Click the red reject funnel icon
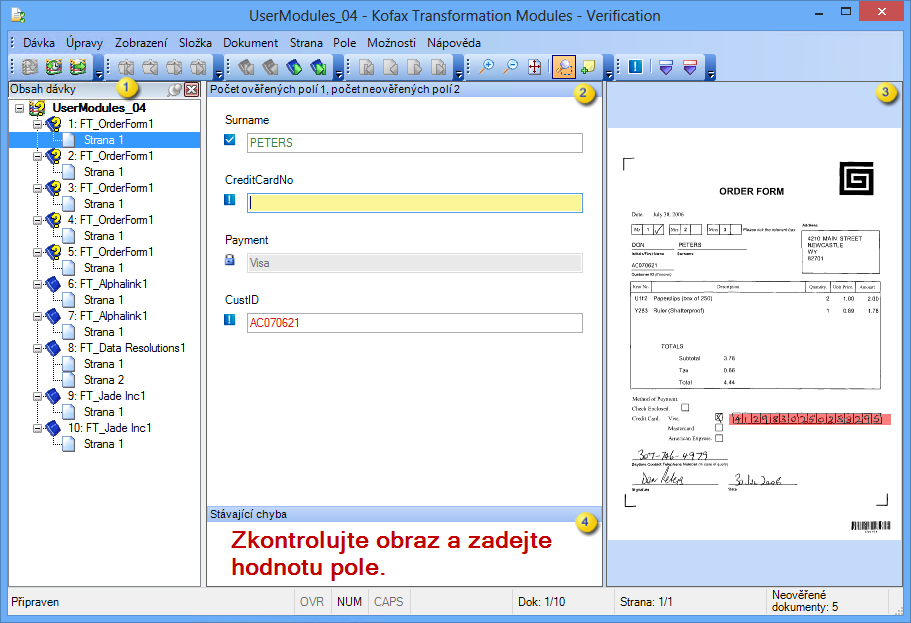This screenshot has width=911, height=623. click(690, 67)
